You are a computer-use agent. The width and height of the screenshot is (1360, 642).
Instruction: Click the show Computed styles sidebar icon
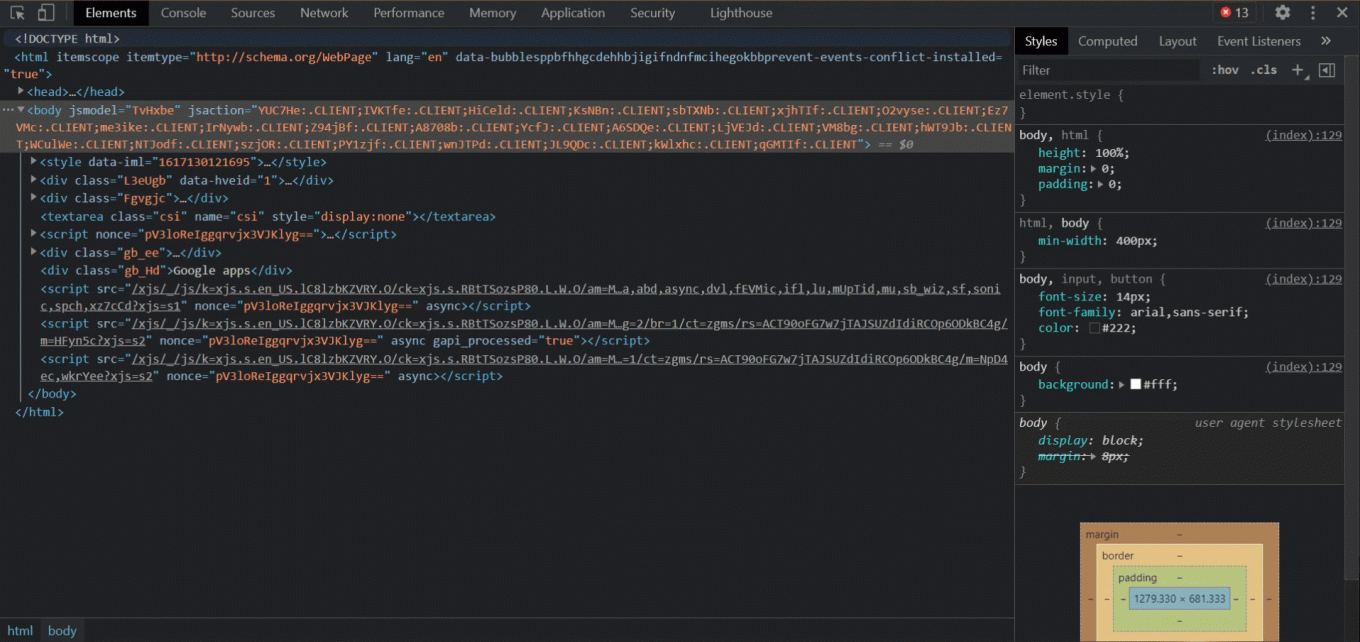tap(1108, 41)
